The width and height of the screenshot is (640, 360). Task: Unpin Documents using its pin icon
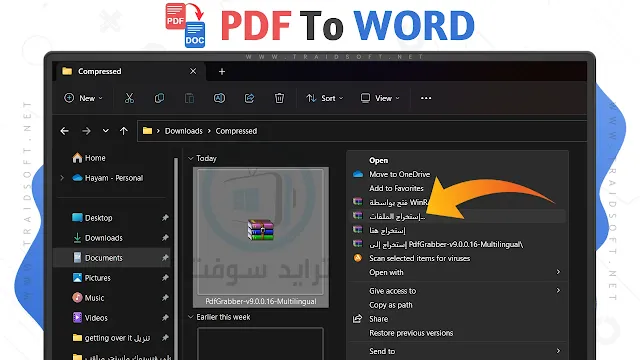coord(165,258)
